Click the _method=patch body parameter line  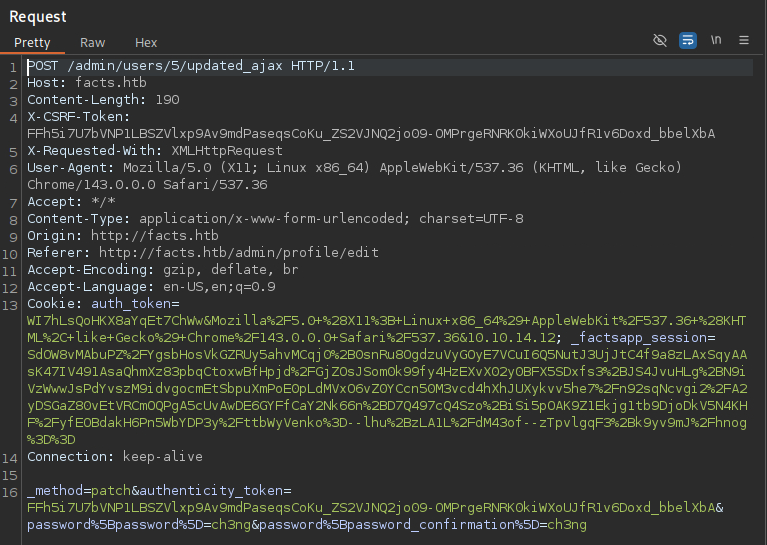click(x=159, y=491)
